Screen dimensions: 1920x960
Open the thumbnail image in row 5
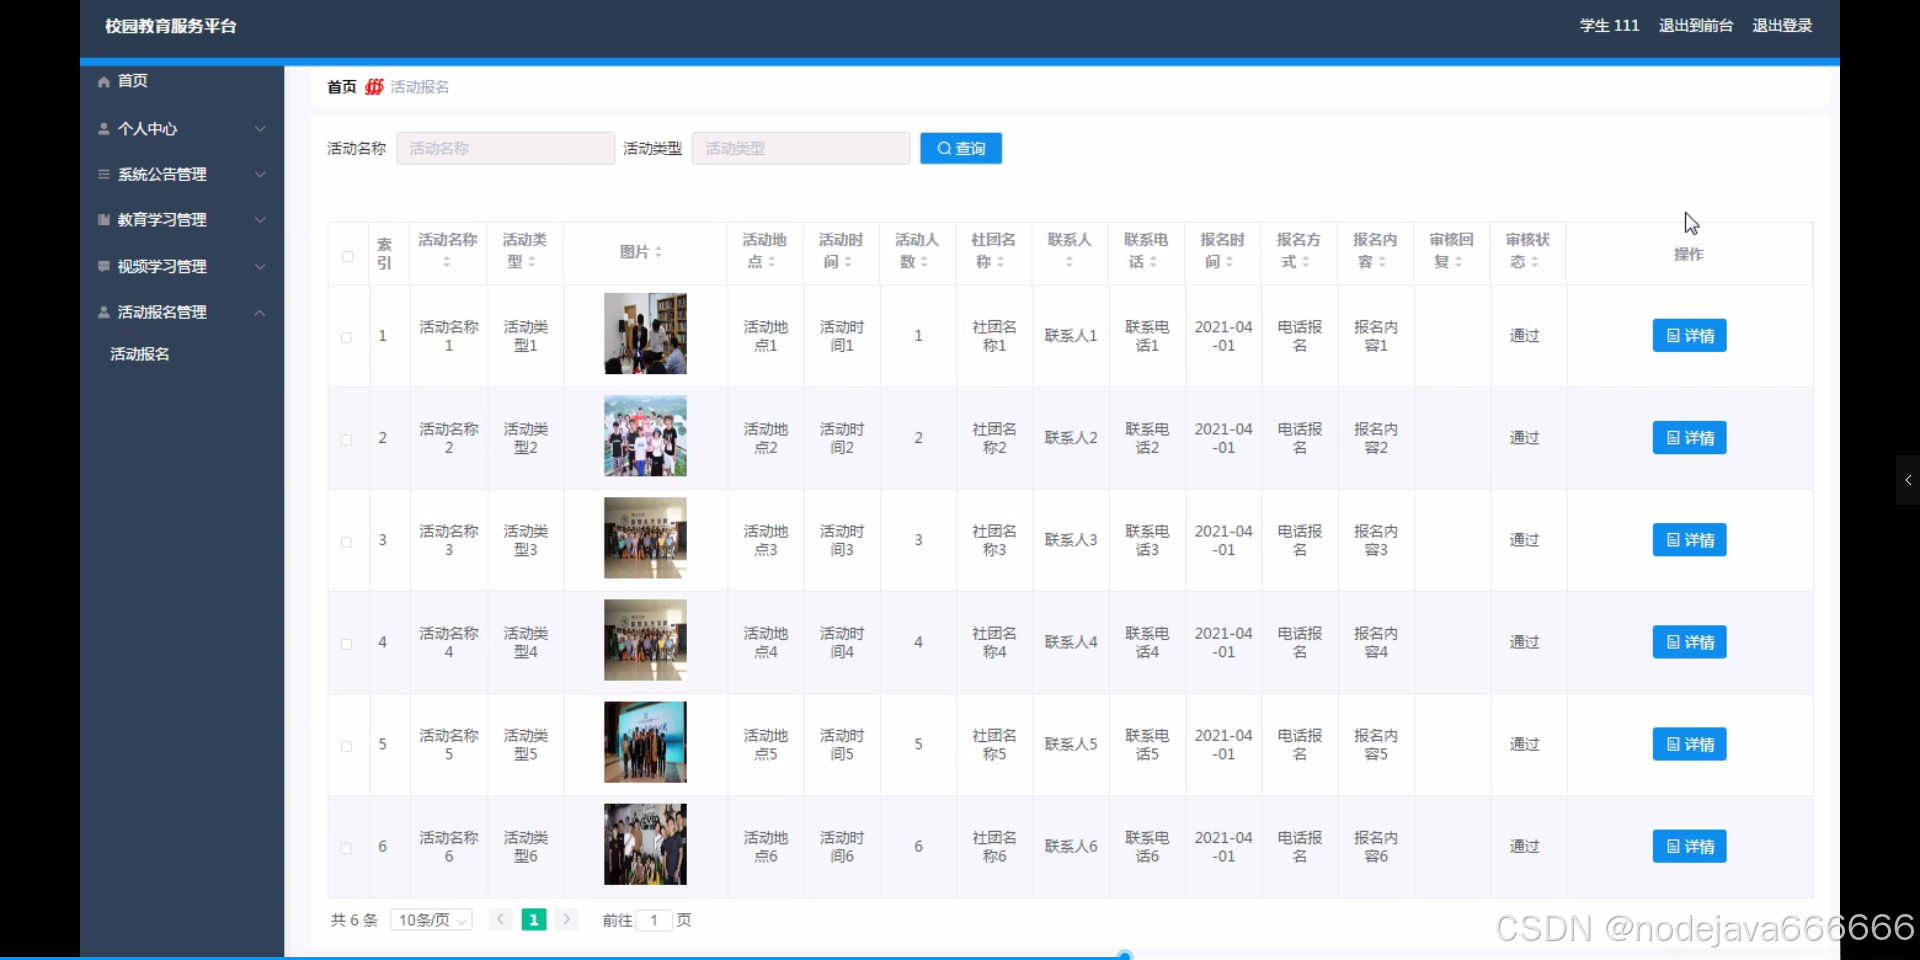(x=645, y=742)
